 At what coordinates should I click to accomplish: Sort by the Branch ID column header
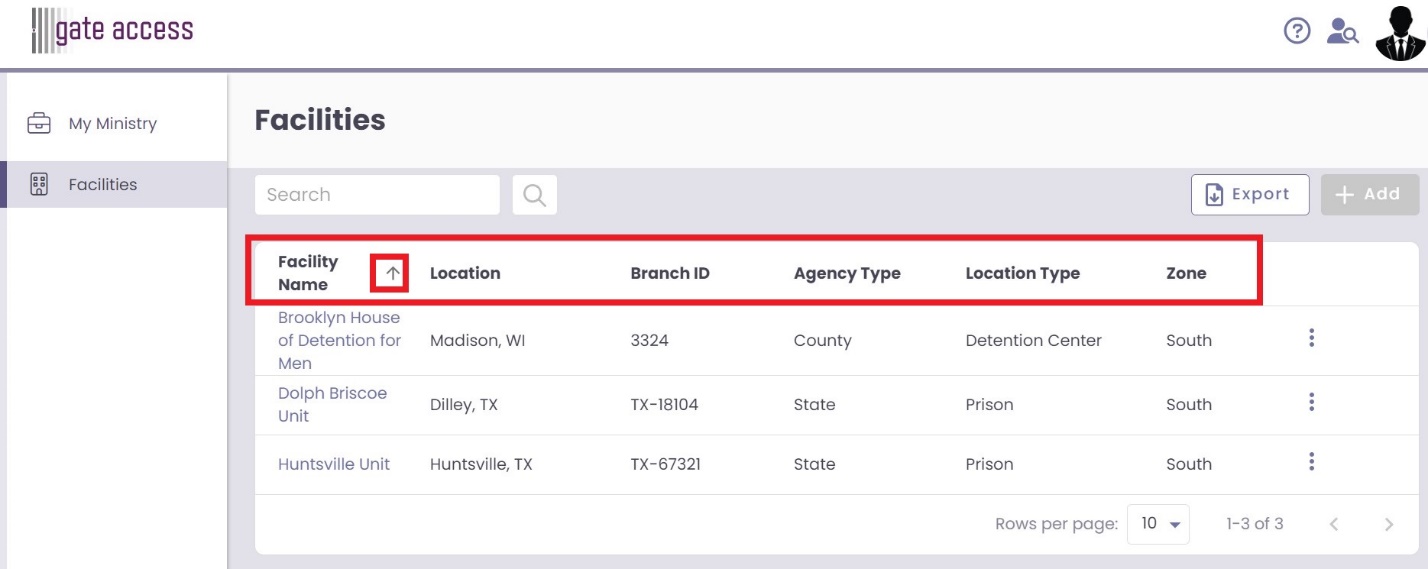pyautogui.click(x=670, y=273)
